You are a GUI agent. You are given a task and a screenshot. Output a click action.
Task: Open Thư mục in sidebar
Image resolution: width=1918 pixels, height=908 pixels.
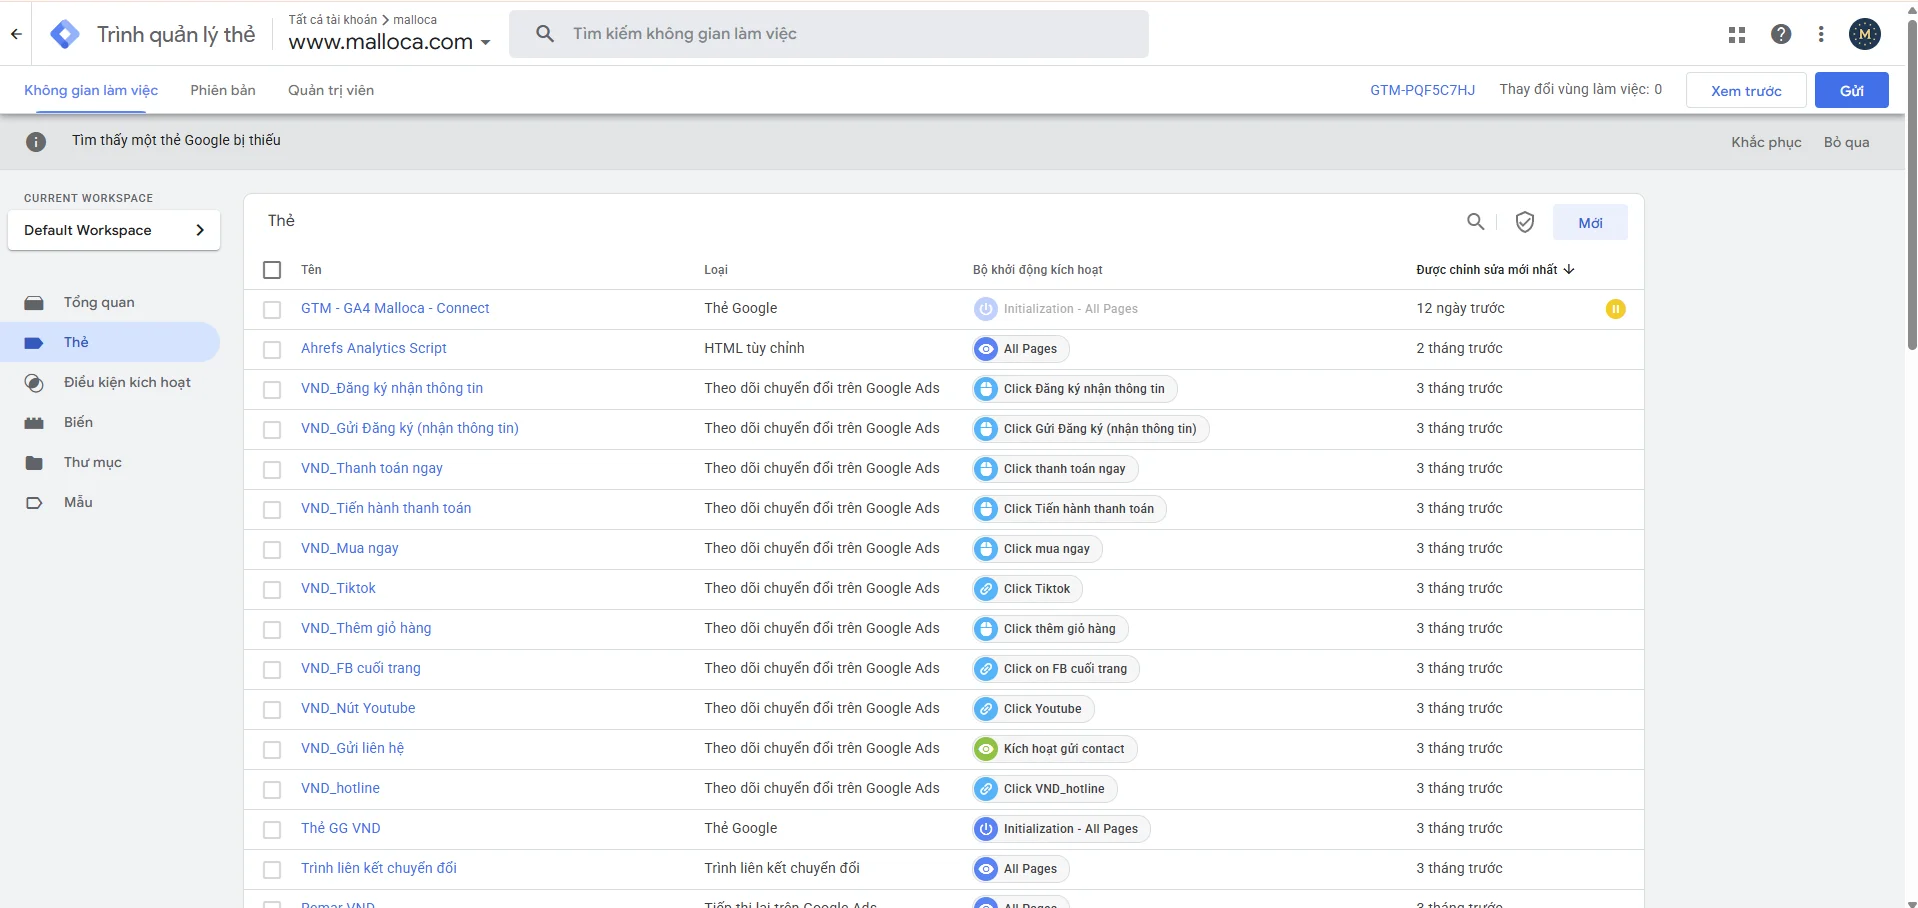point(110,462)
